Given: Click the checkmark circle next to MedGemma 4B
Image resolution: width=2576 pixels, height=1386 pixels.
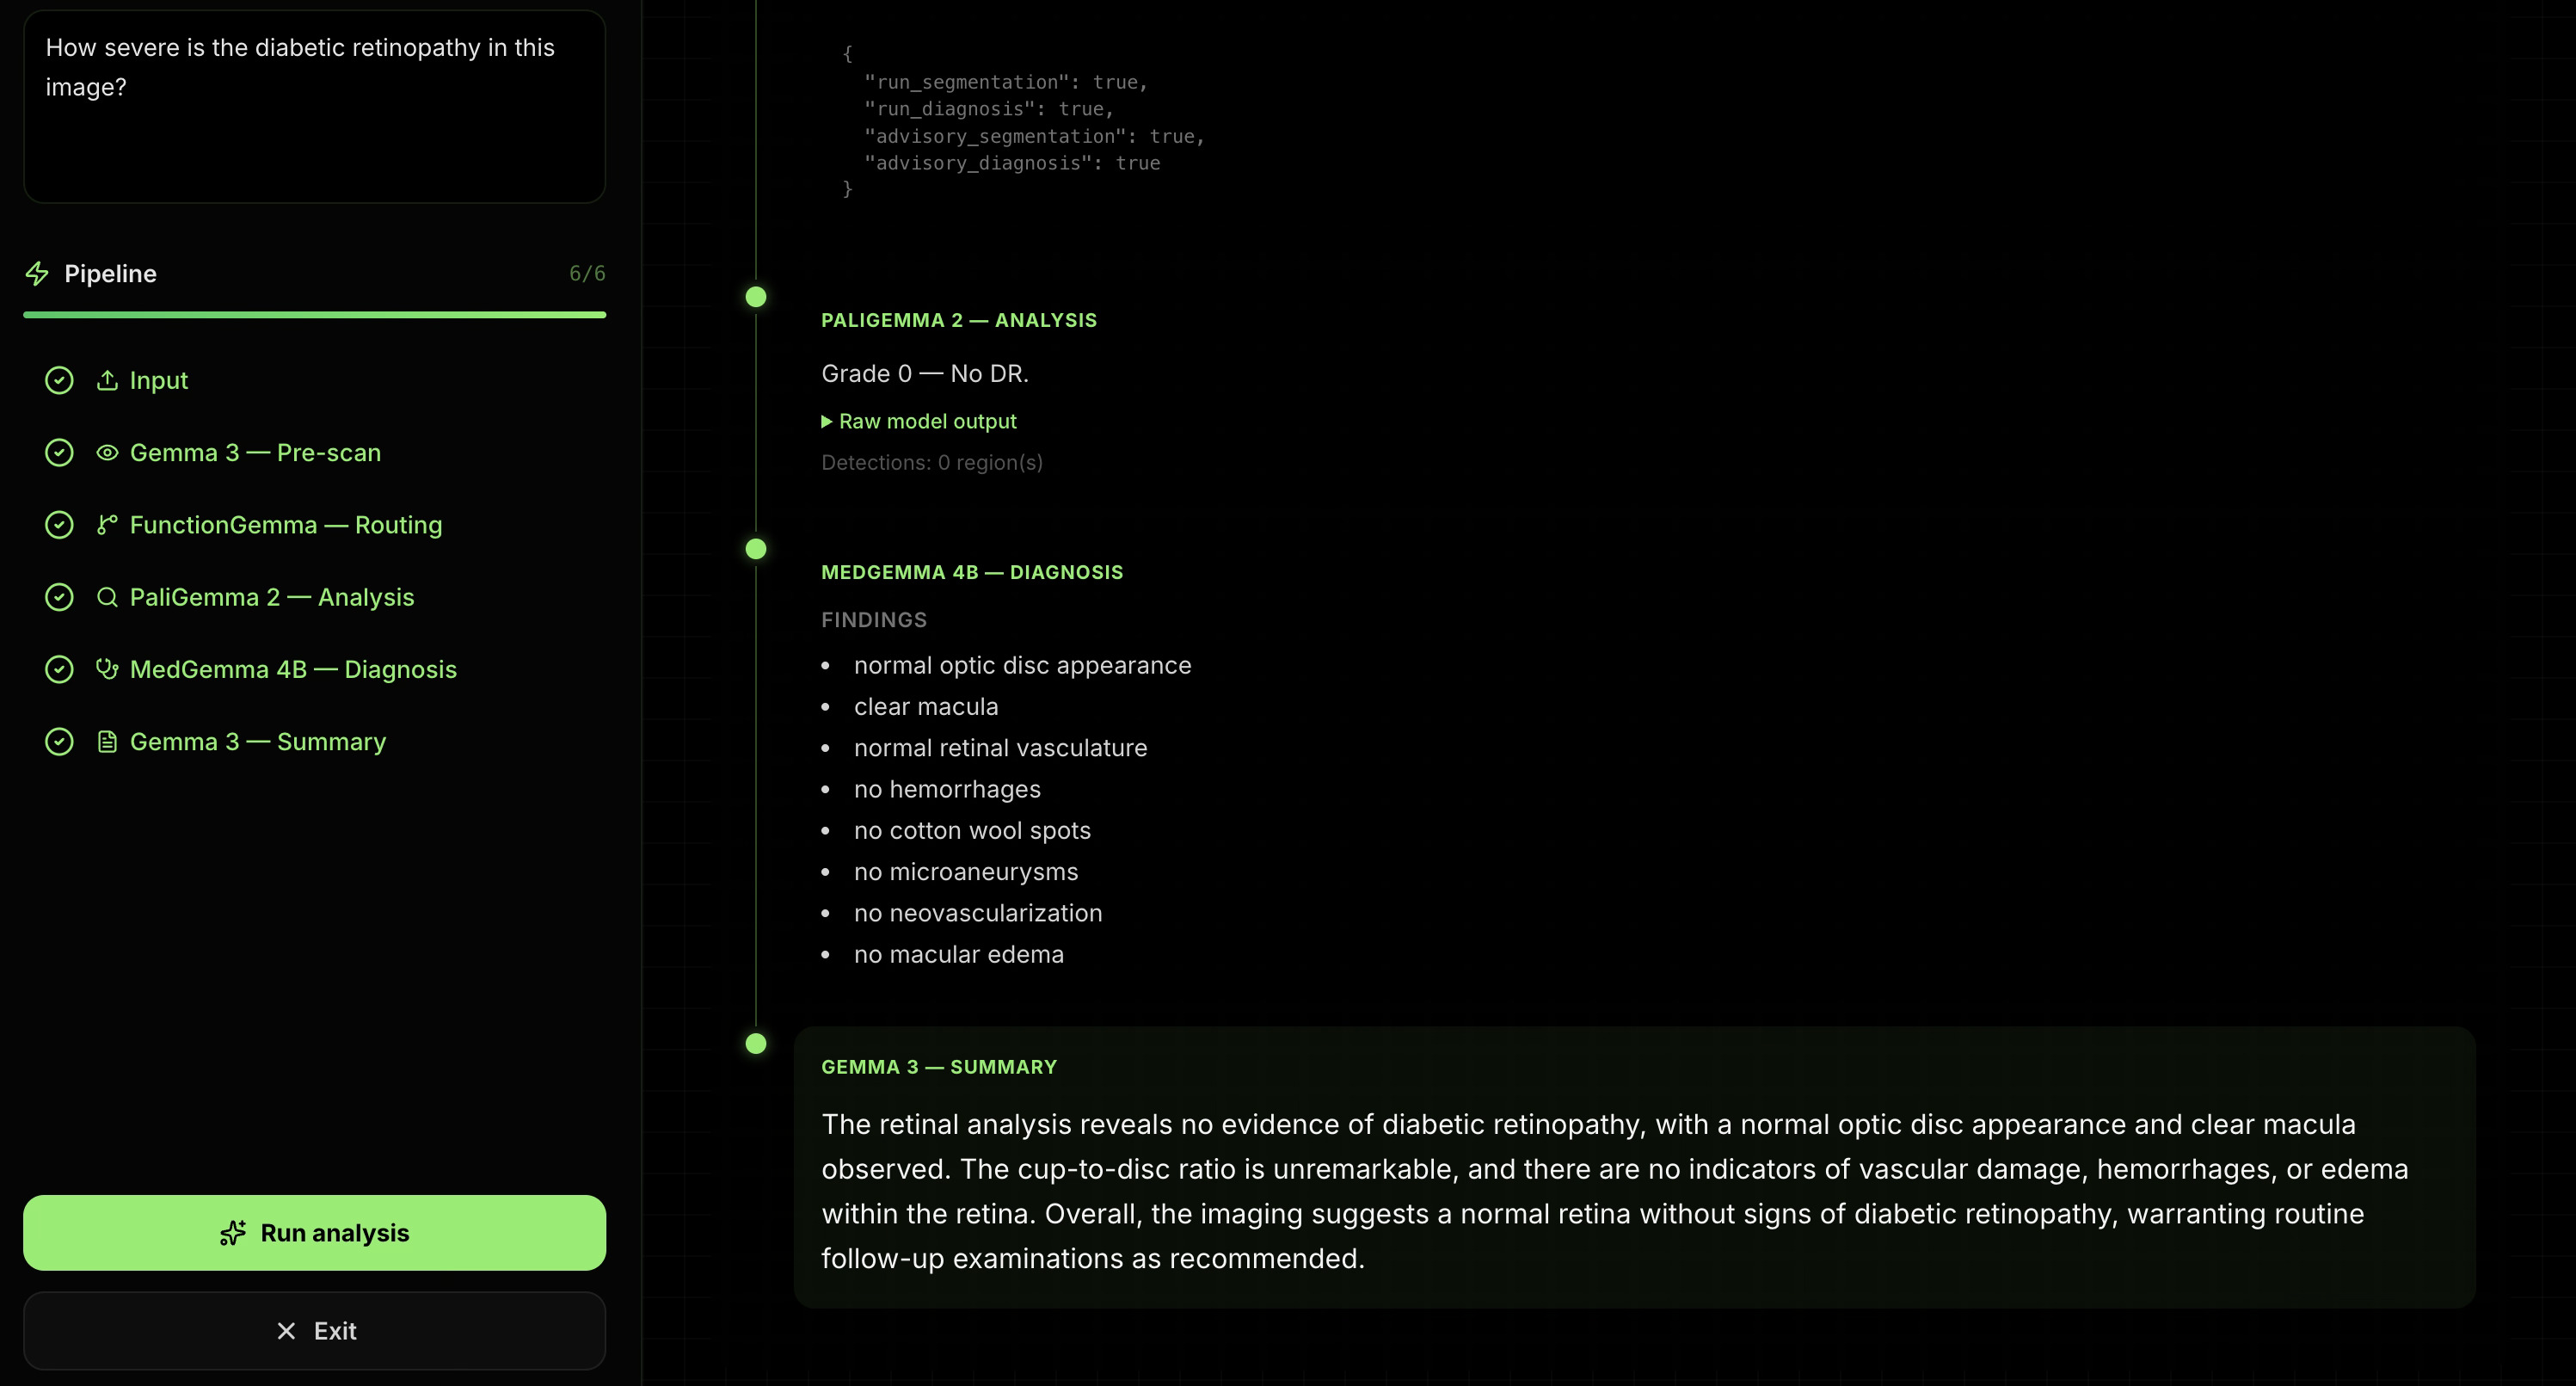Looking at the screenshot, I should pos(59,669).
